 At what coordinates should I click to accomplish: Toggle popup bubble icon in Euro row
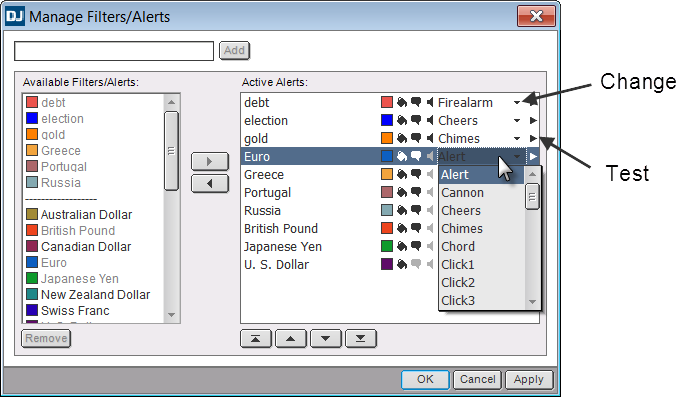coord(416,156)
